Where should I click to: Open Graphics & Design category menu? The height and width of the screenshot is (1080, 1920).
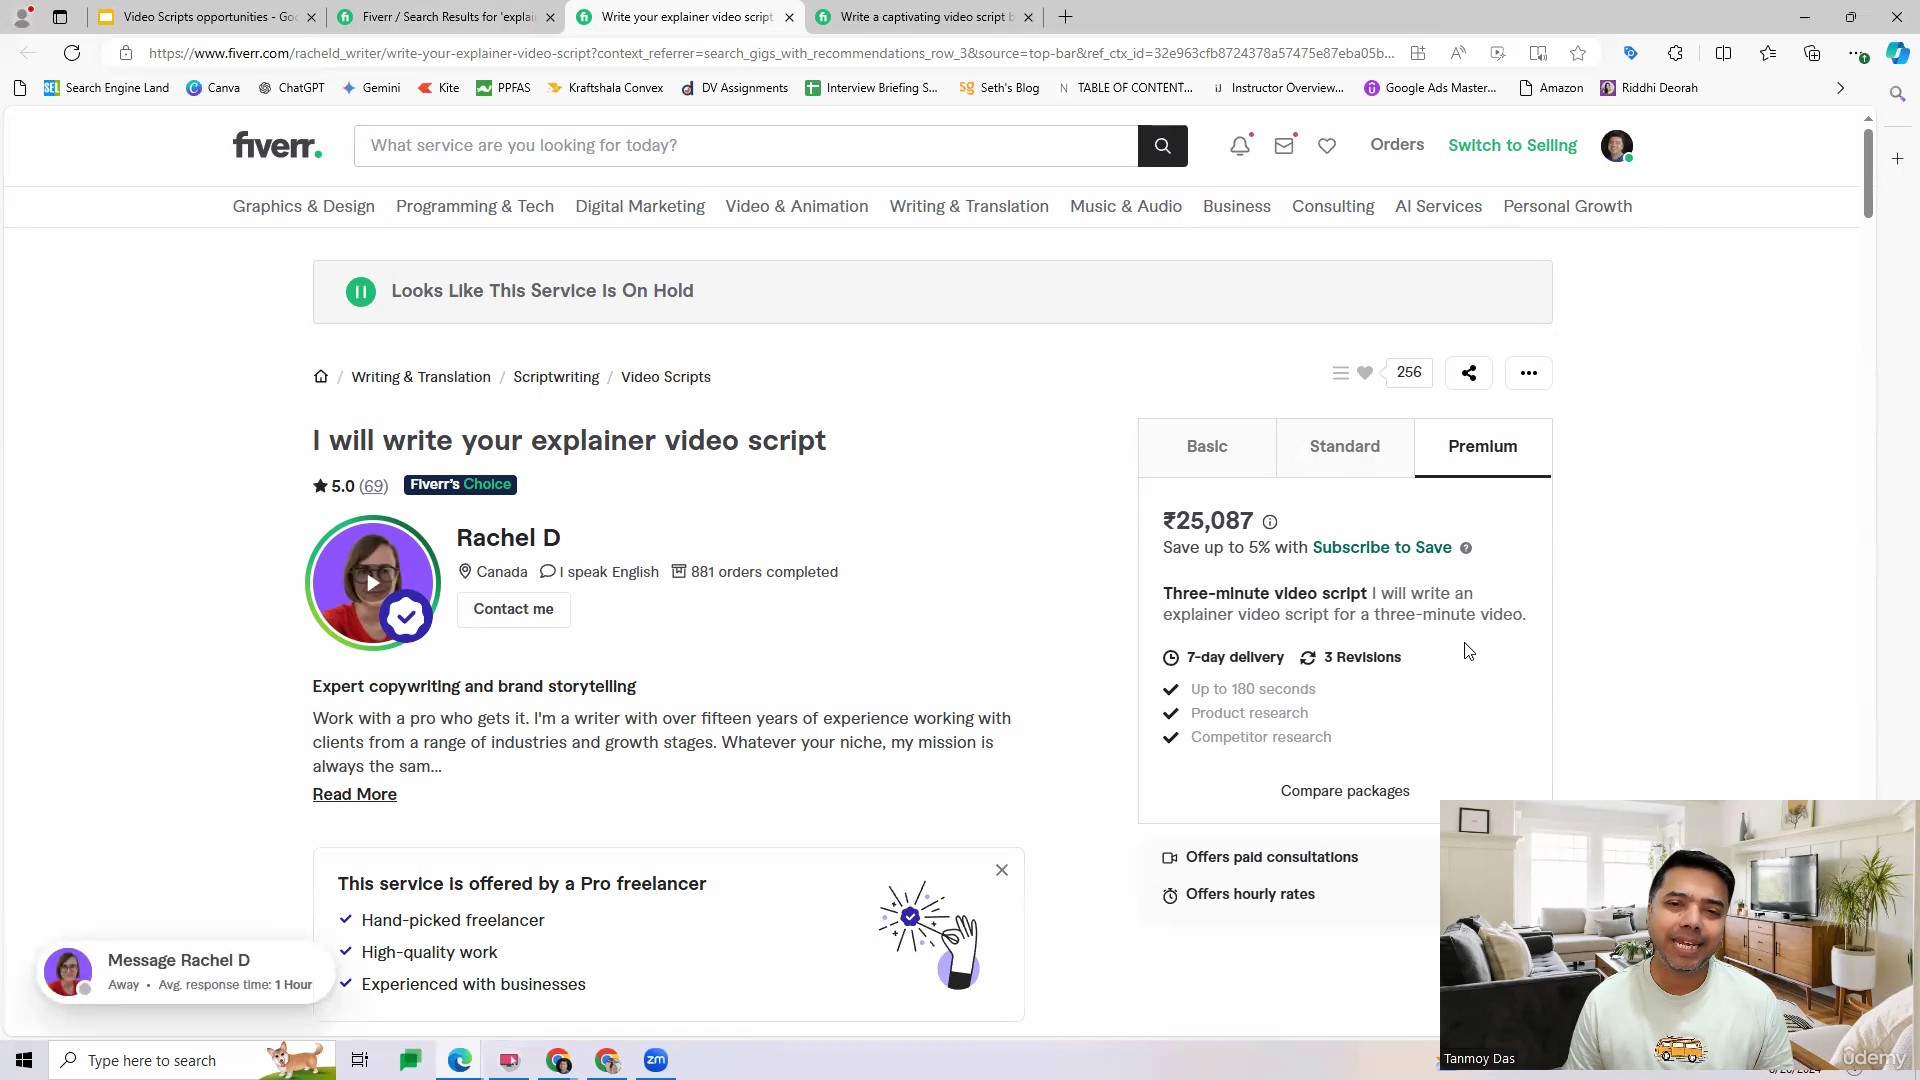(x=303, y=207)
